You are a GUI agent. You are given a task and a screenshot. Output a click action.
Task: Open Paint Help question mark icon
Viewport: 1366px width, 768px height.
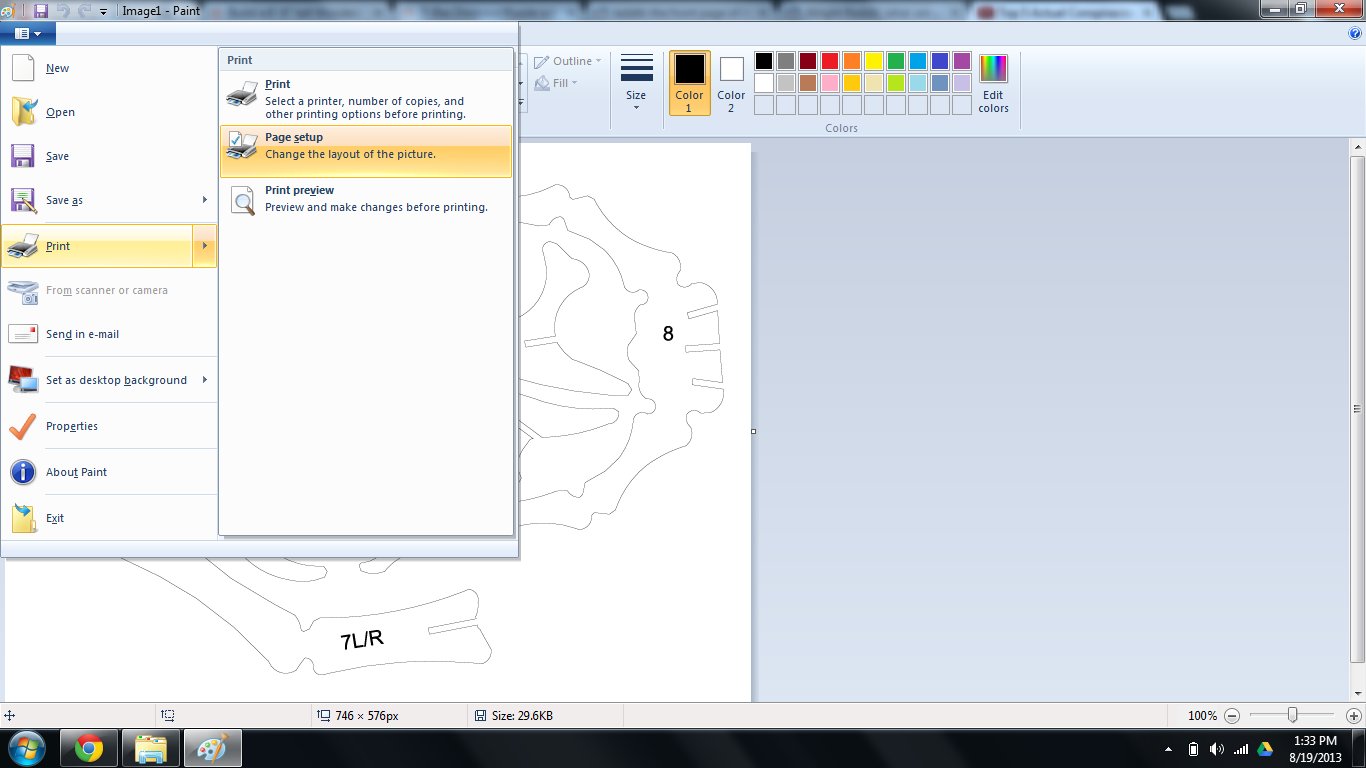pos(1355,33)
